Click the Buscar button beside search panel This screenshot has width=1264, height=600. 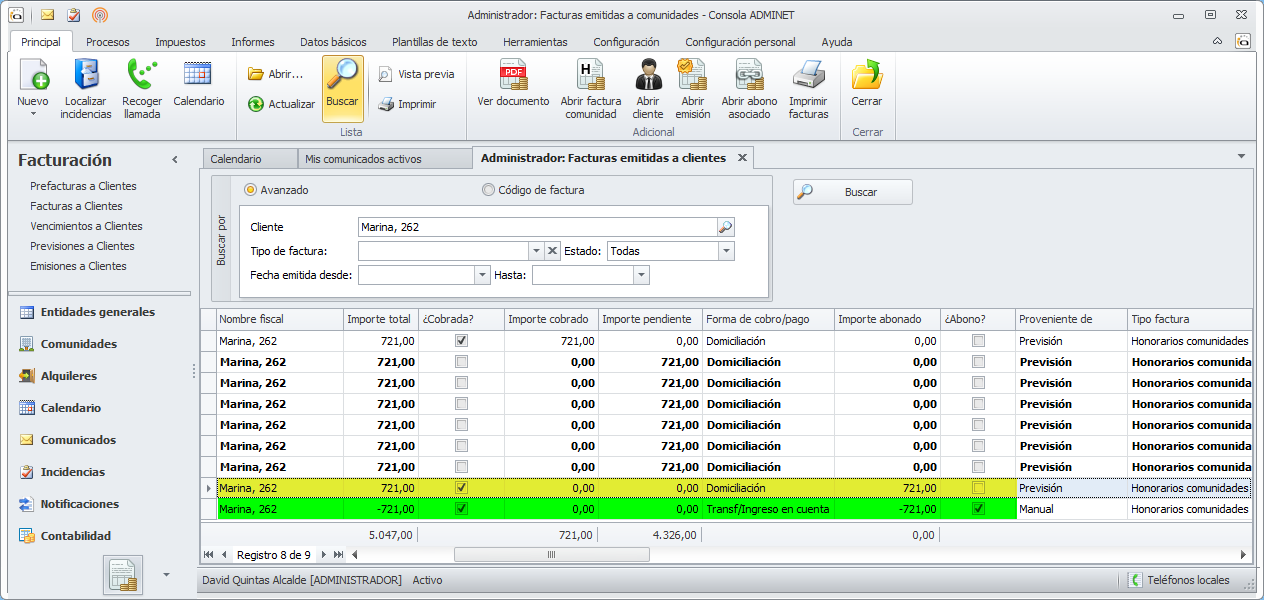point(853,192)
